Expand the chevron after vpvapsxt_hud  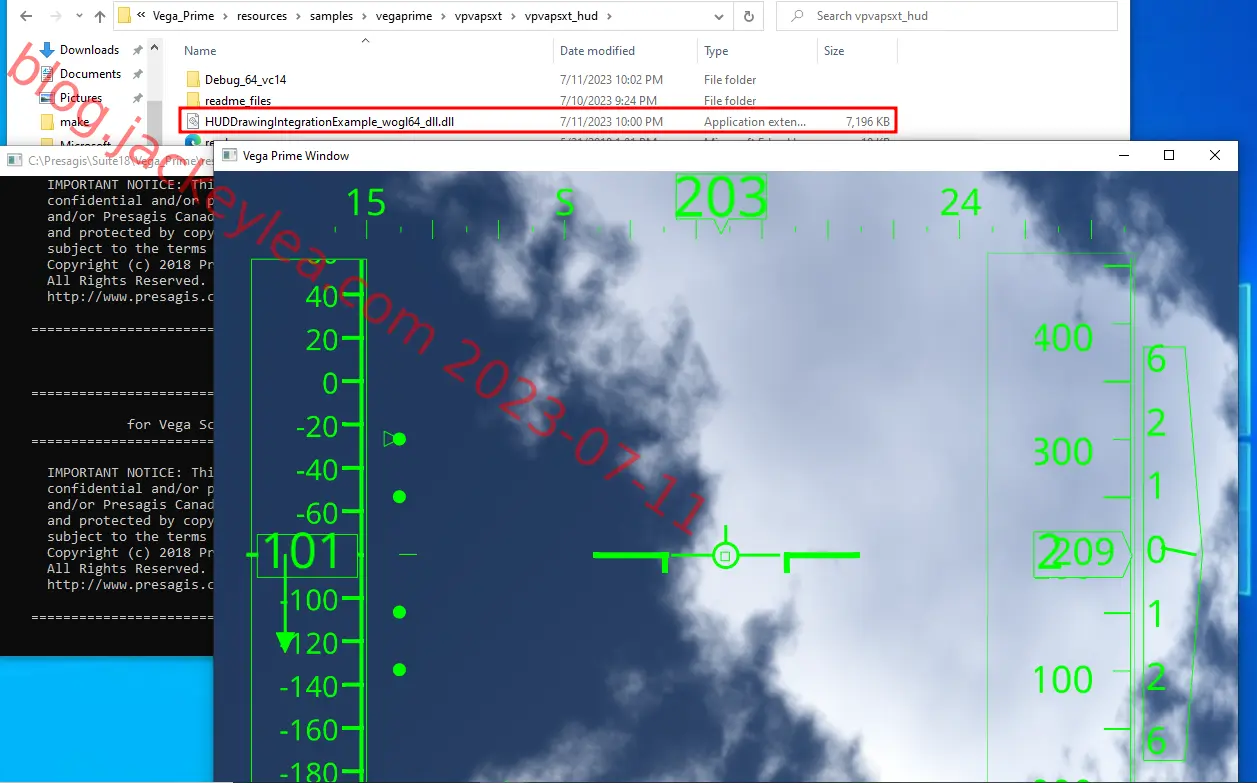[609, 16]
